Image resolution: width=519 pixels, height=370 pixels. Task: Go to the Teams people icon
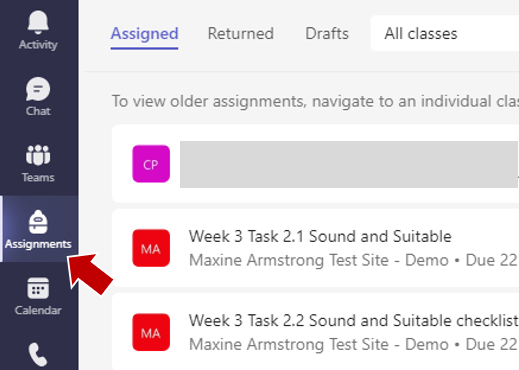(38, 155)
